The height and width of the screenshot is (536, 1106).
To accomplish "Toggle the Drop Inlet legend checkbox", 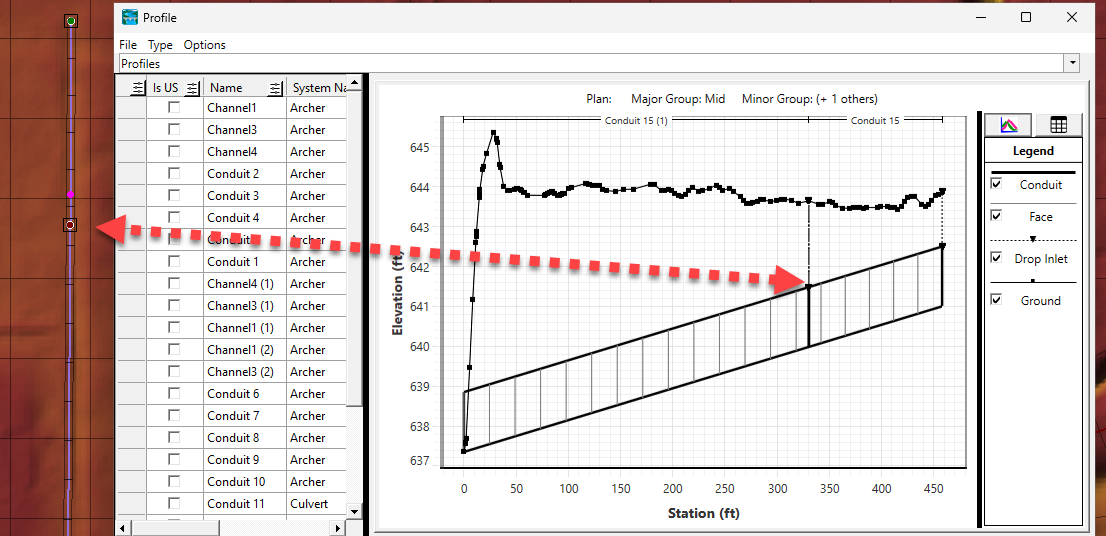I will (996, 258).
